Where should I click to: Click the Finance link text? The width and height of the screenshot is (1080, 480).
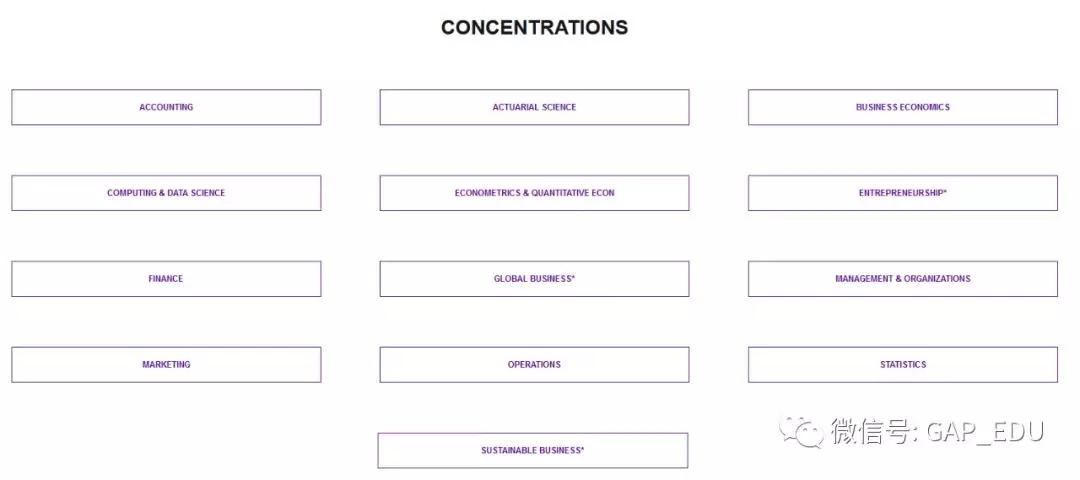pos(166,279)
